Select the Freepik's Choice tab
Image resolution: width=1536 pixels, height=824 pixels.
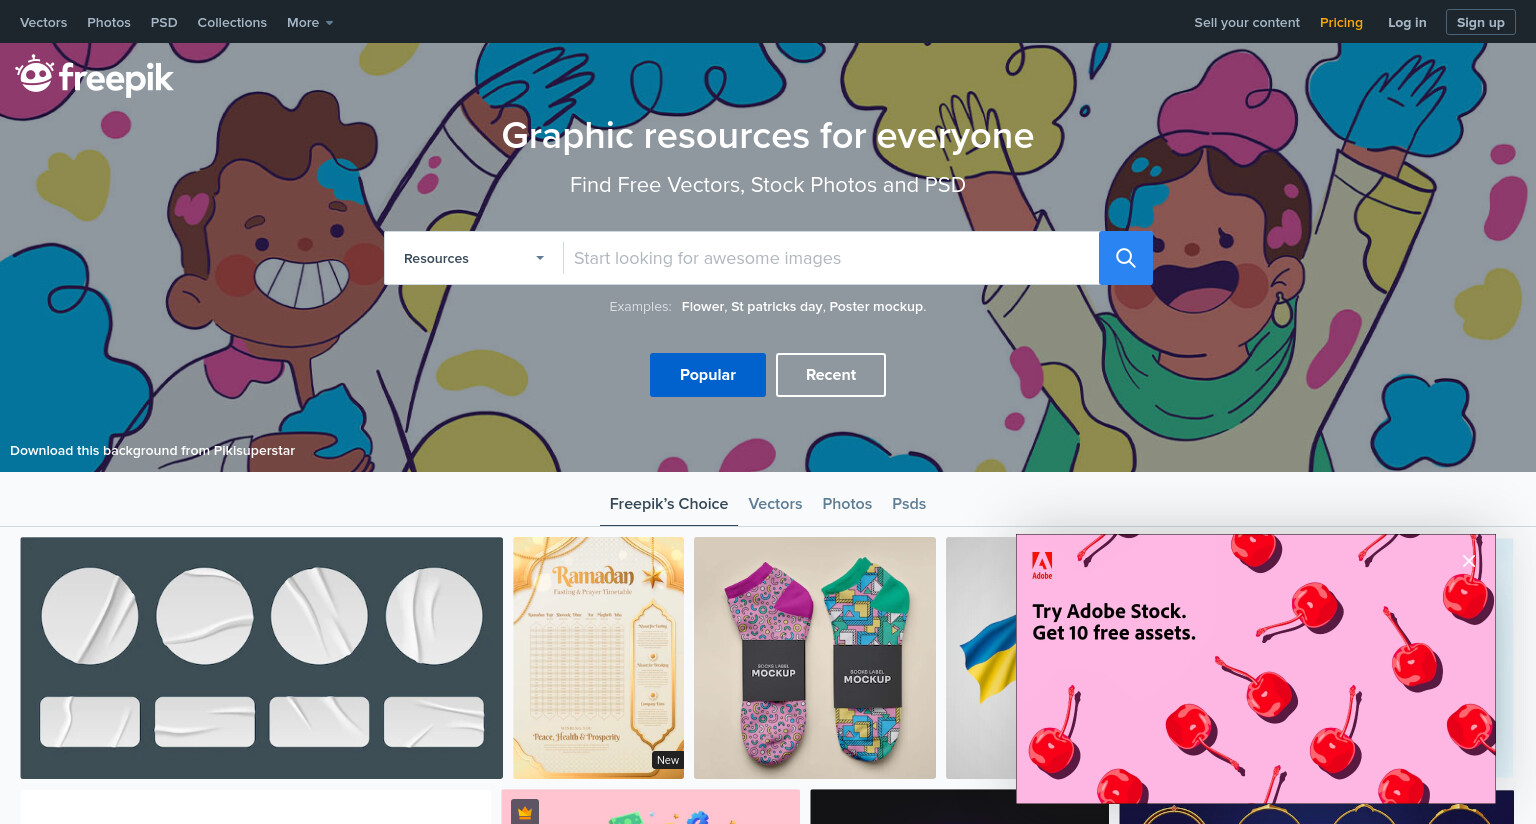tap(669, 504)
